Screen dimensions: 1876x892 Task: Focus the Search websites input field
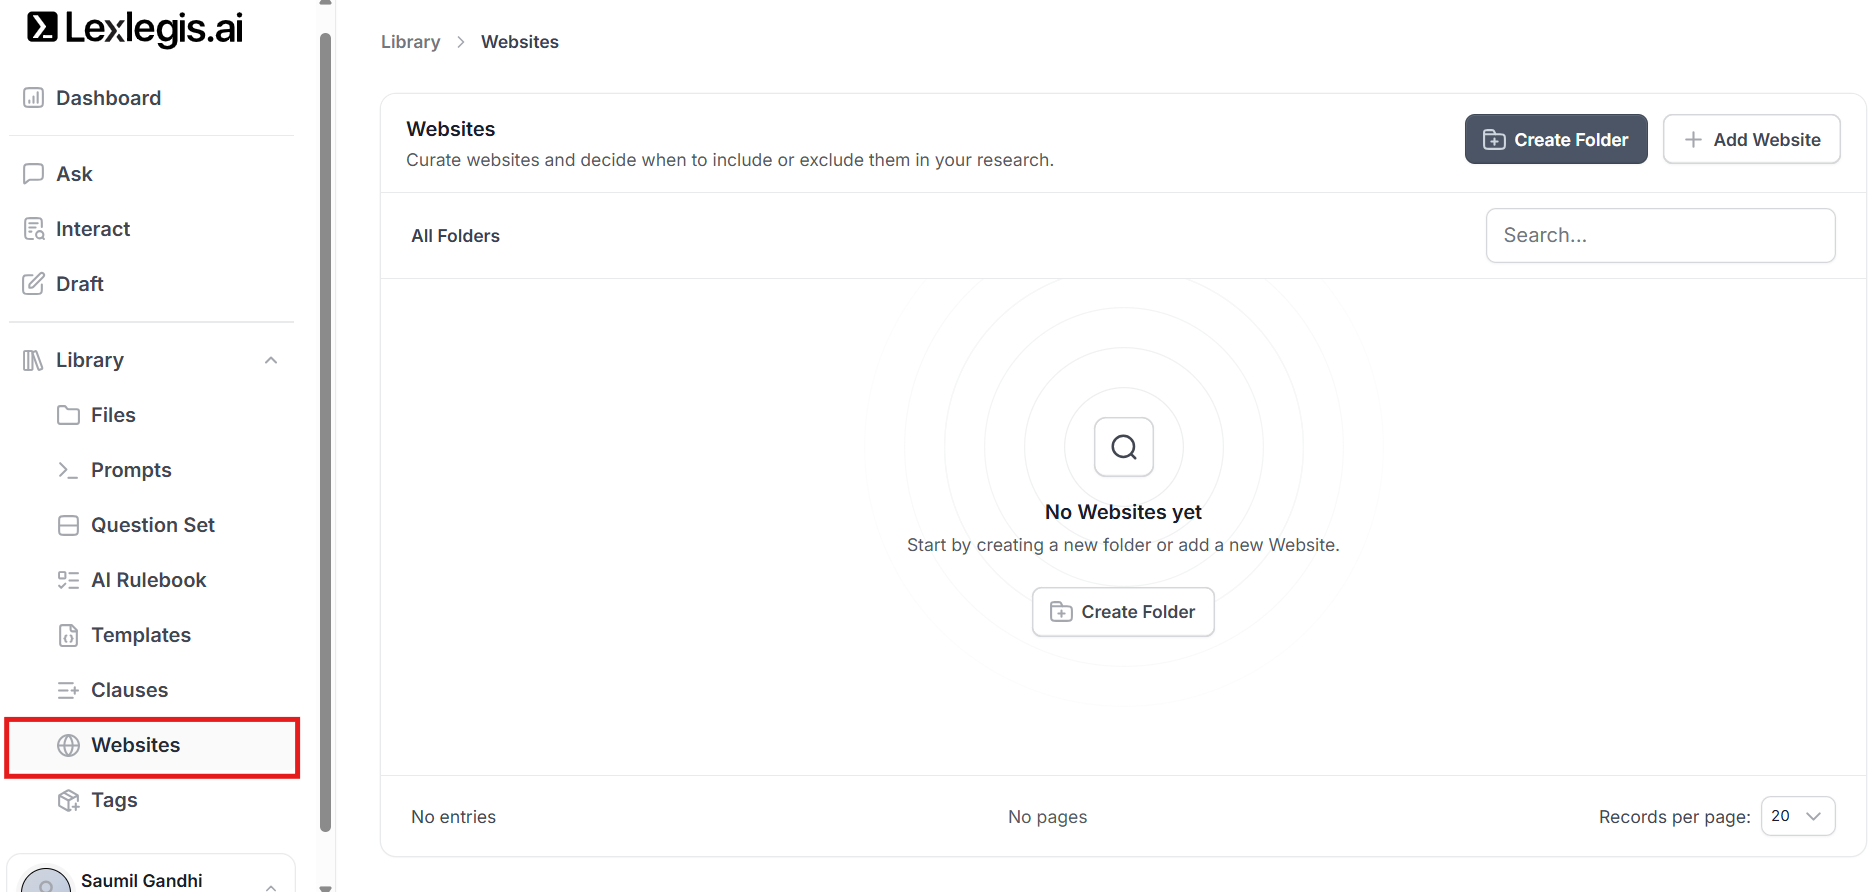coord(1660,235)
